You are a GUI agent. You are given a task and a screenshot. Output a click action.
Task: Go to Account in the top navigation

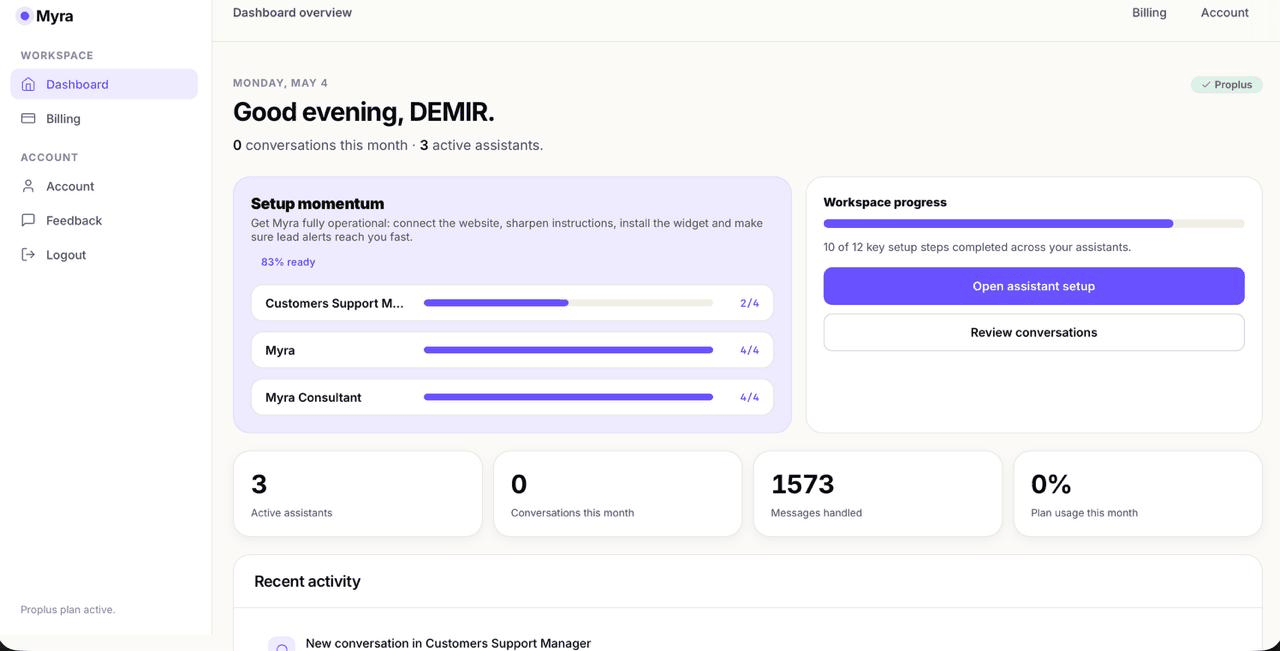(x=1225, y=12)
